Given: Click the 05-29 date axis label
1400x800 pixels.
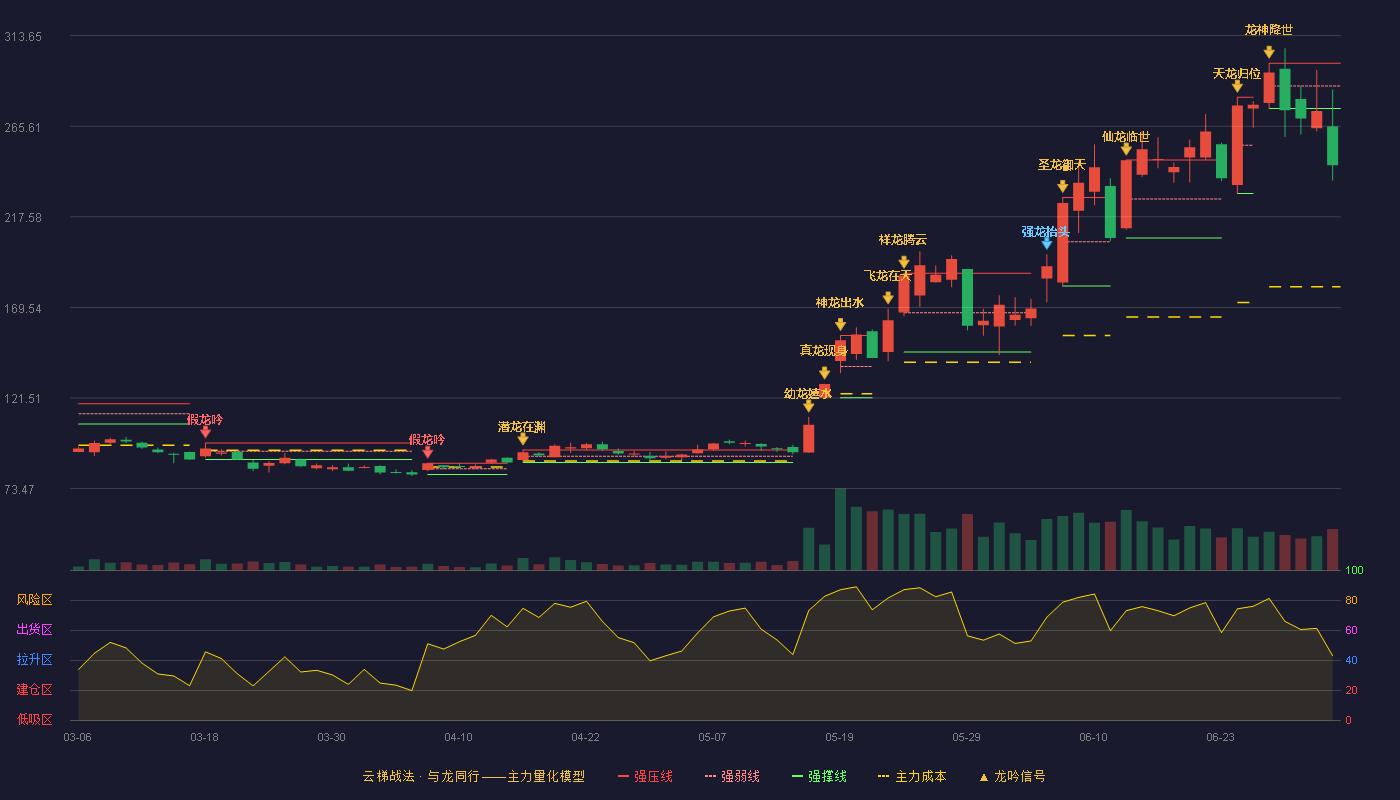Looking at the screenshot, I should [x=966, y=737].
